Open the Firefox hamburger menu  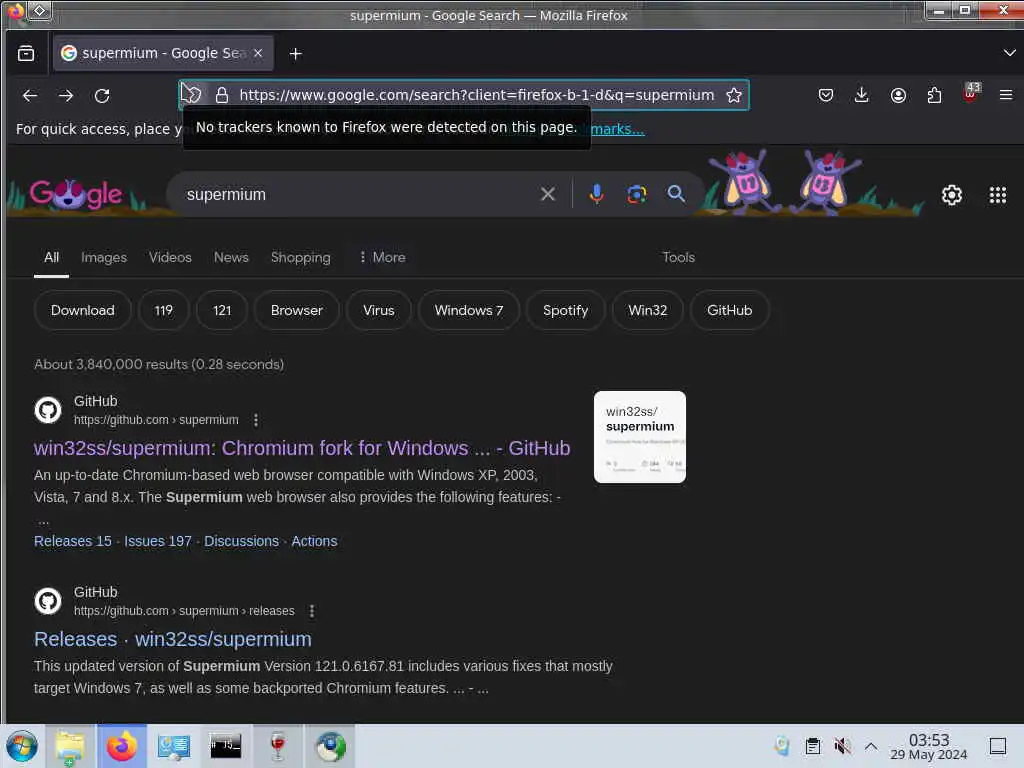(1006, 95)
